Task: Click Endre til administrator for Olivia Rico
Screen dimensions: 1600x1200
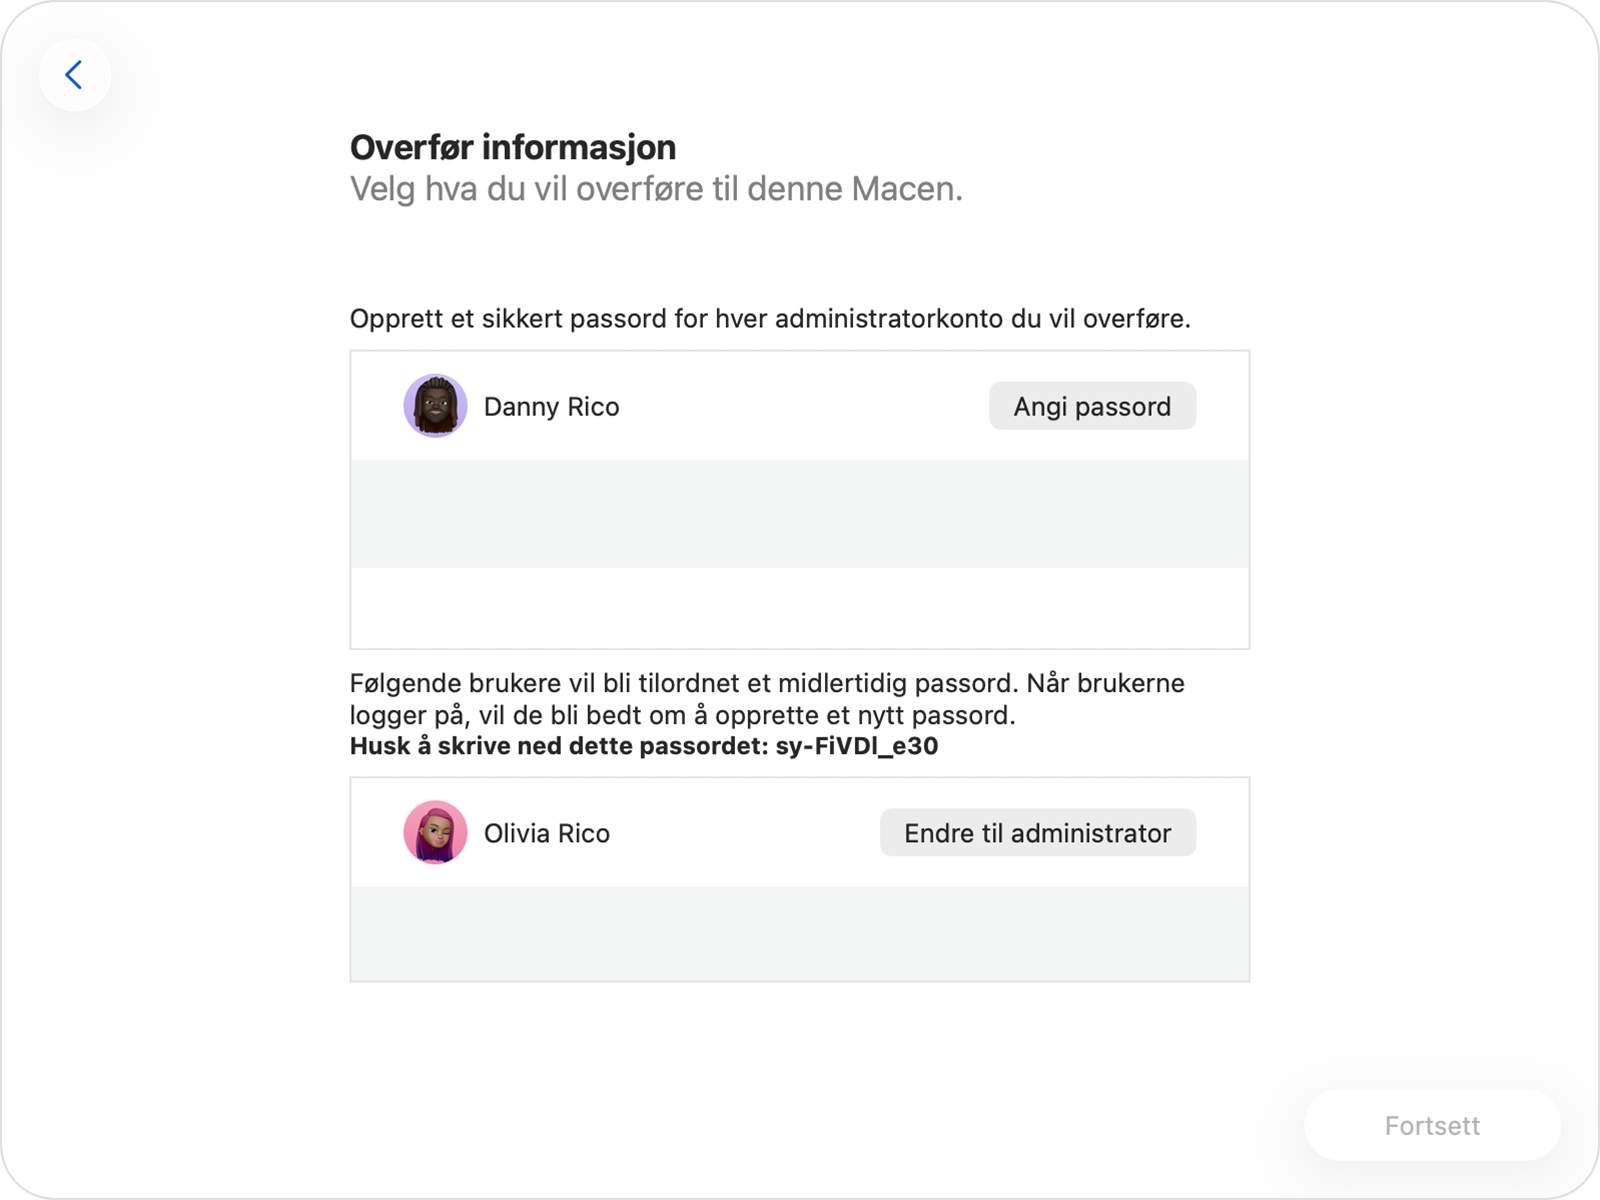Action: coord(1037,832)
